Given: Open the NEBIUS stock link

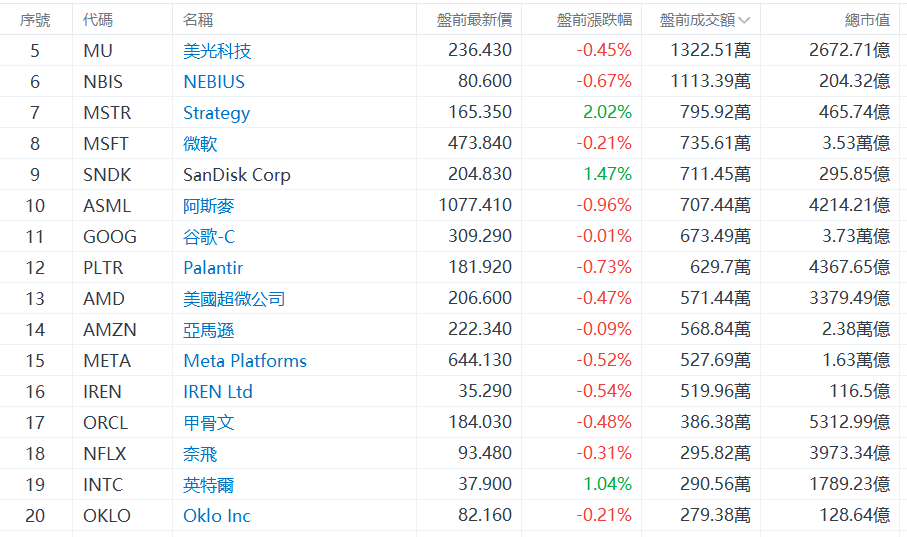Looking at the screenshot, I should (x=214, y=82).
